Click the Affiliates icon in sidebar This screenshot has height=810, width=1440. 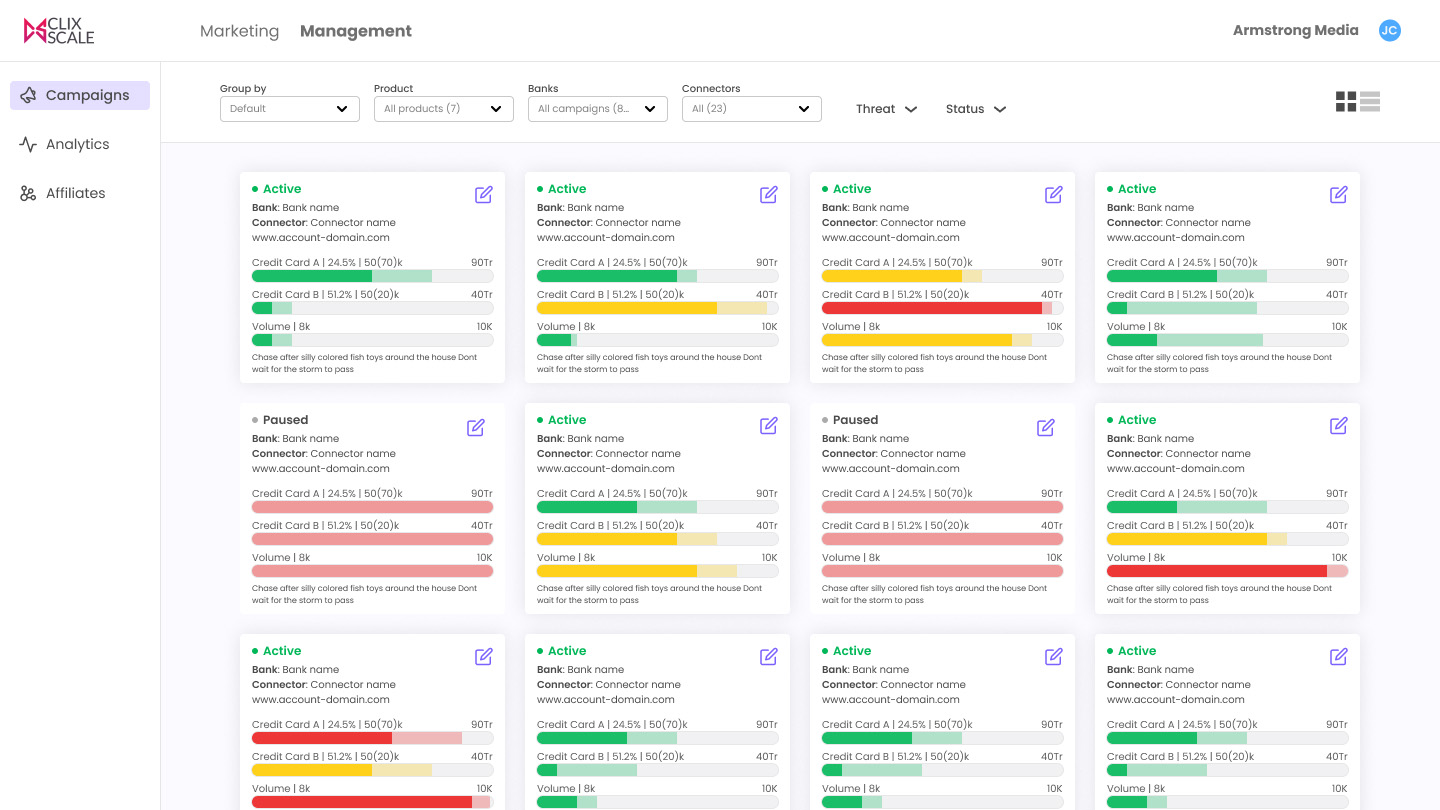[x=28, y=193]
